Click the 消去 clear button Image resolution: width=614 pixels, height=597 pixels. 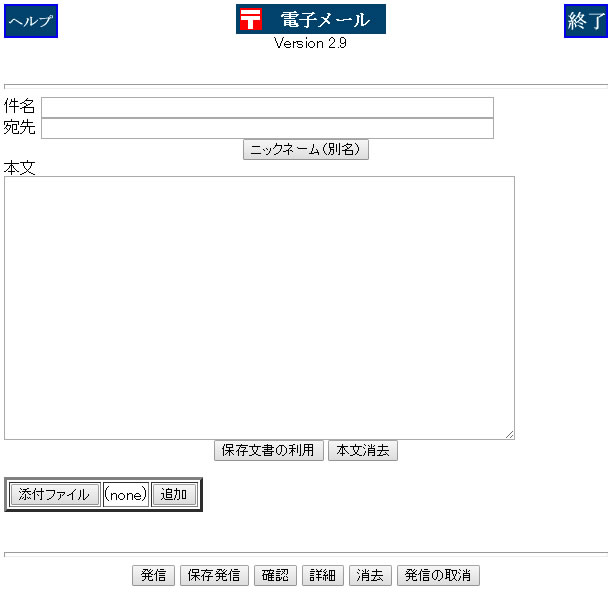coord(370,576)
